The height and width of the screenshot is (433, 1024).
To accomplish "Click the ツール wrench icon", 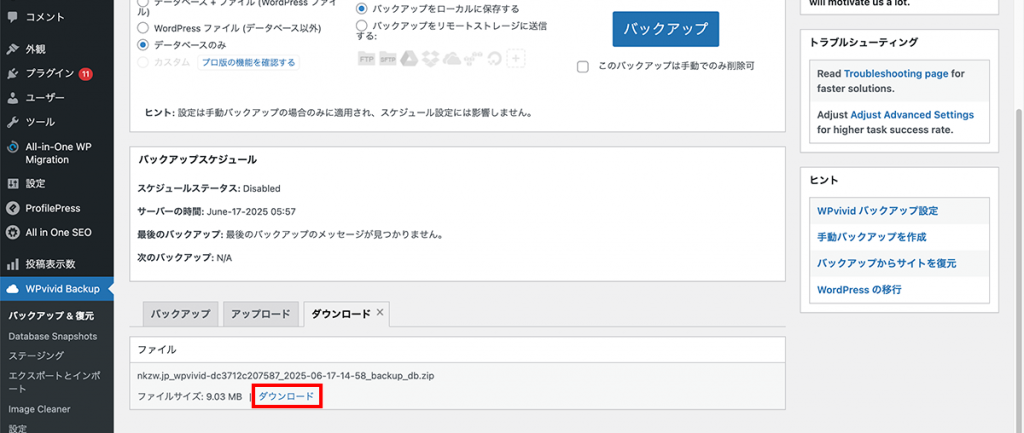I will (12, 122).
